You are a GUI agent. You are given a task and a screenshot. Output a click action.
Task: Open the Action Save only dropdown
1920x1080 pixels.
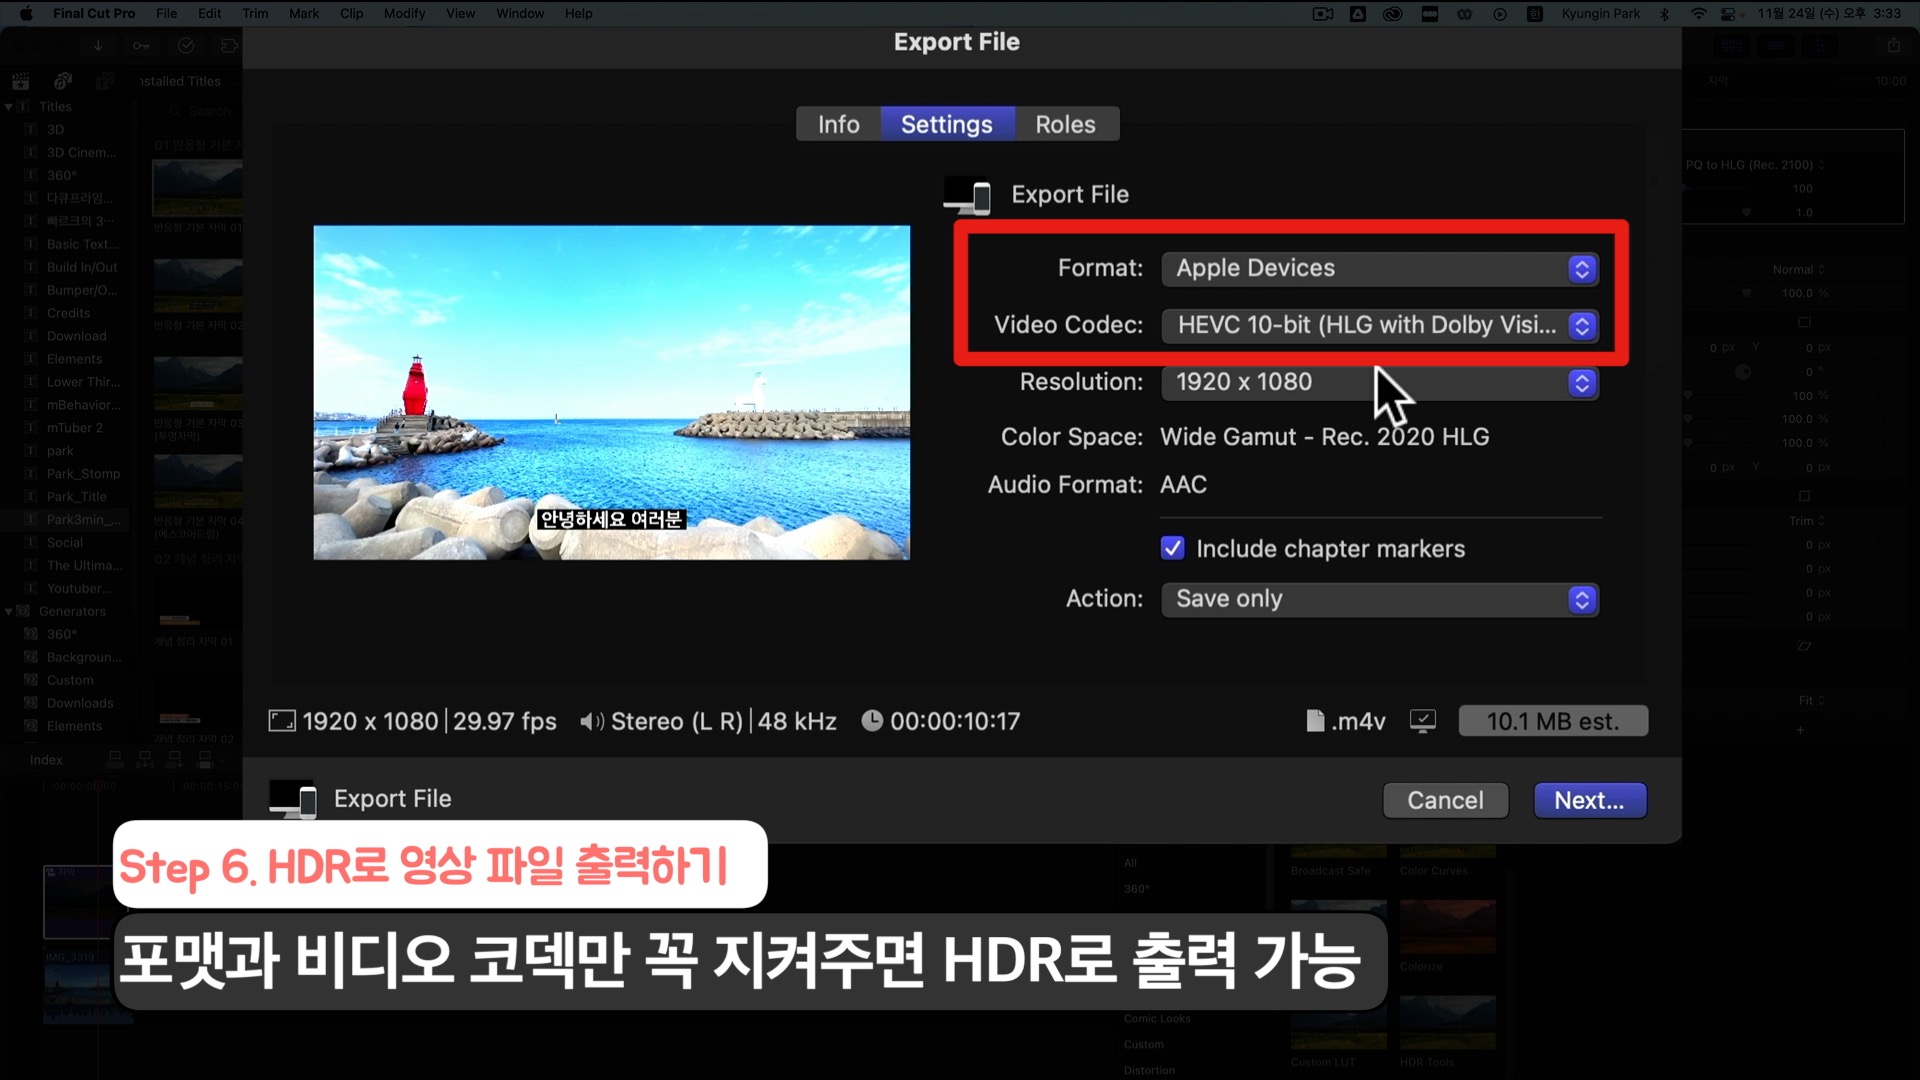1379,599
